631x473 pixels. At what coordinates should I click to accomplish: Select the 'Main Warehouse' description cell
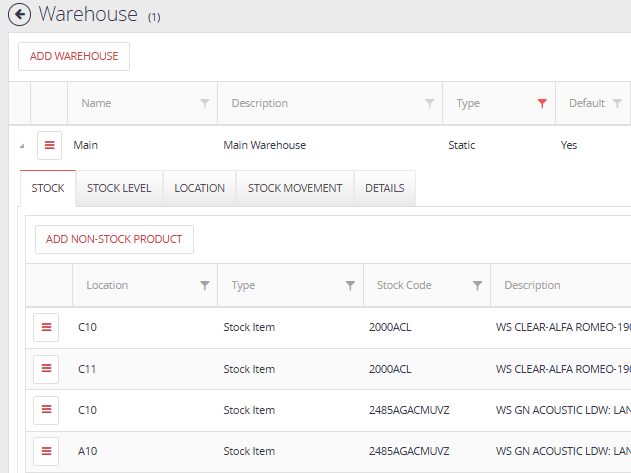265,145
